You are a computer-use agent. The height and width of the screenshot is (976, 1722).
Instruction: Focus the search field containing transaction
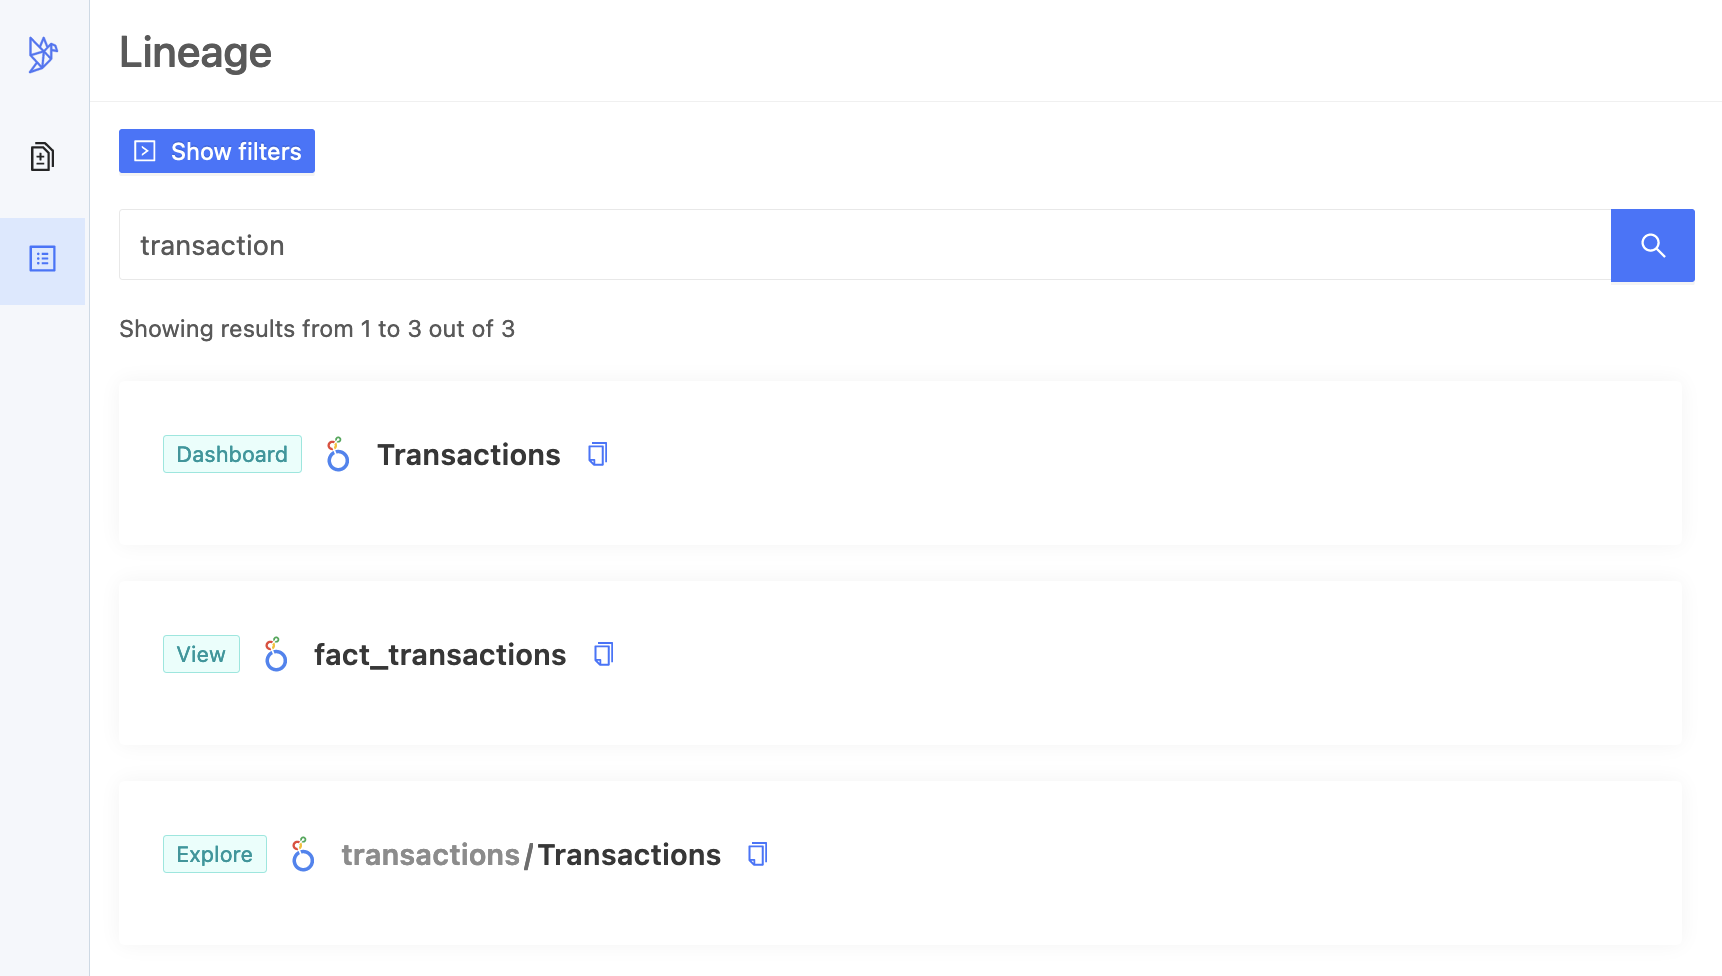coord(865,245)
